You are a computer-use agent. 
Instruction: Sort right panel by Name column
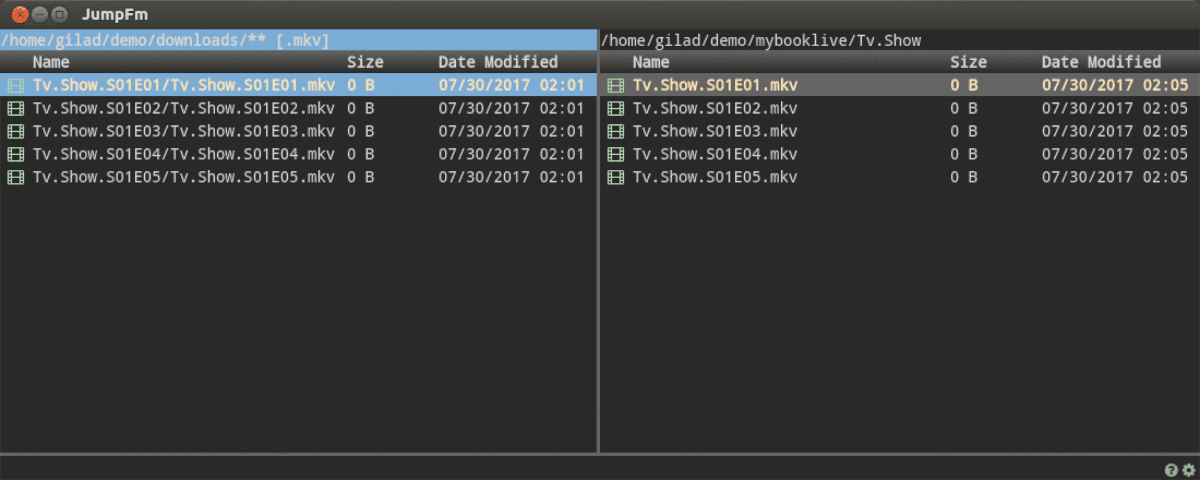click(x=652, y=62)
